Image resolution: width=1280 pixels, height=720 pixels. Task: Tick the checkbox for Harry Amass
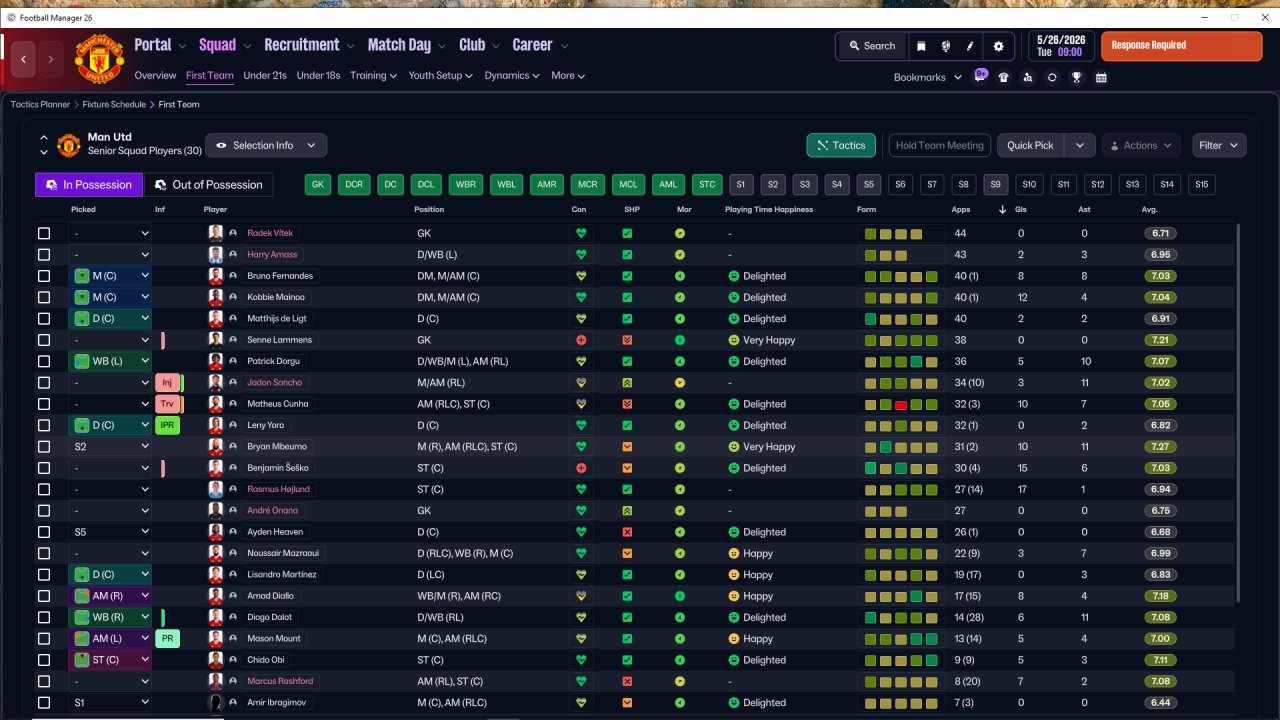tap(44, 255)
